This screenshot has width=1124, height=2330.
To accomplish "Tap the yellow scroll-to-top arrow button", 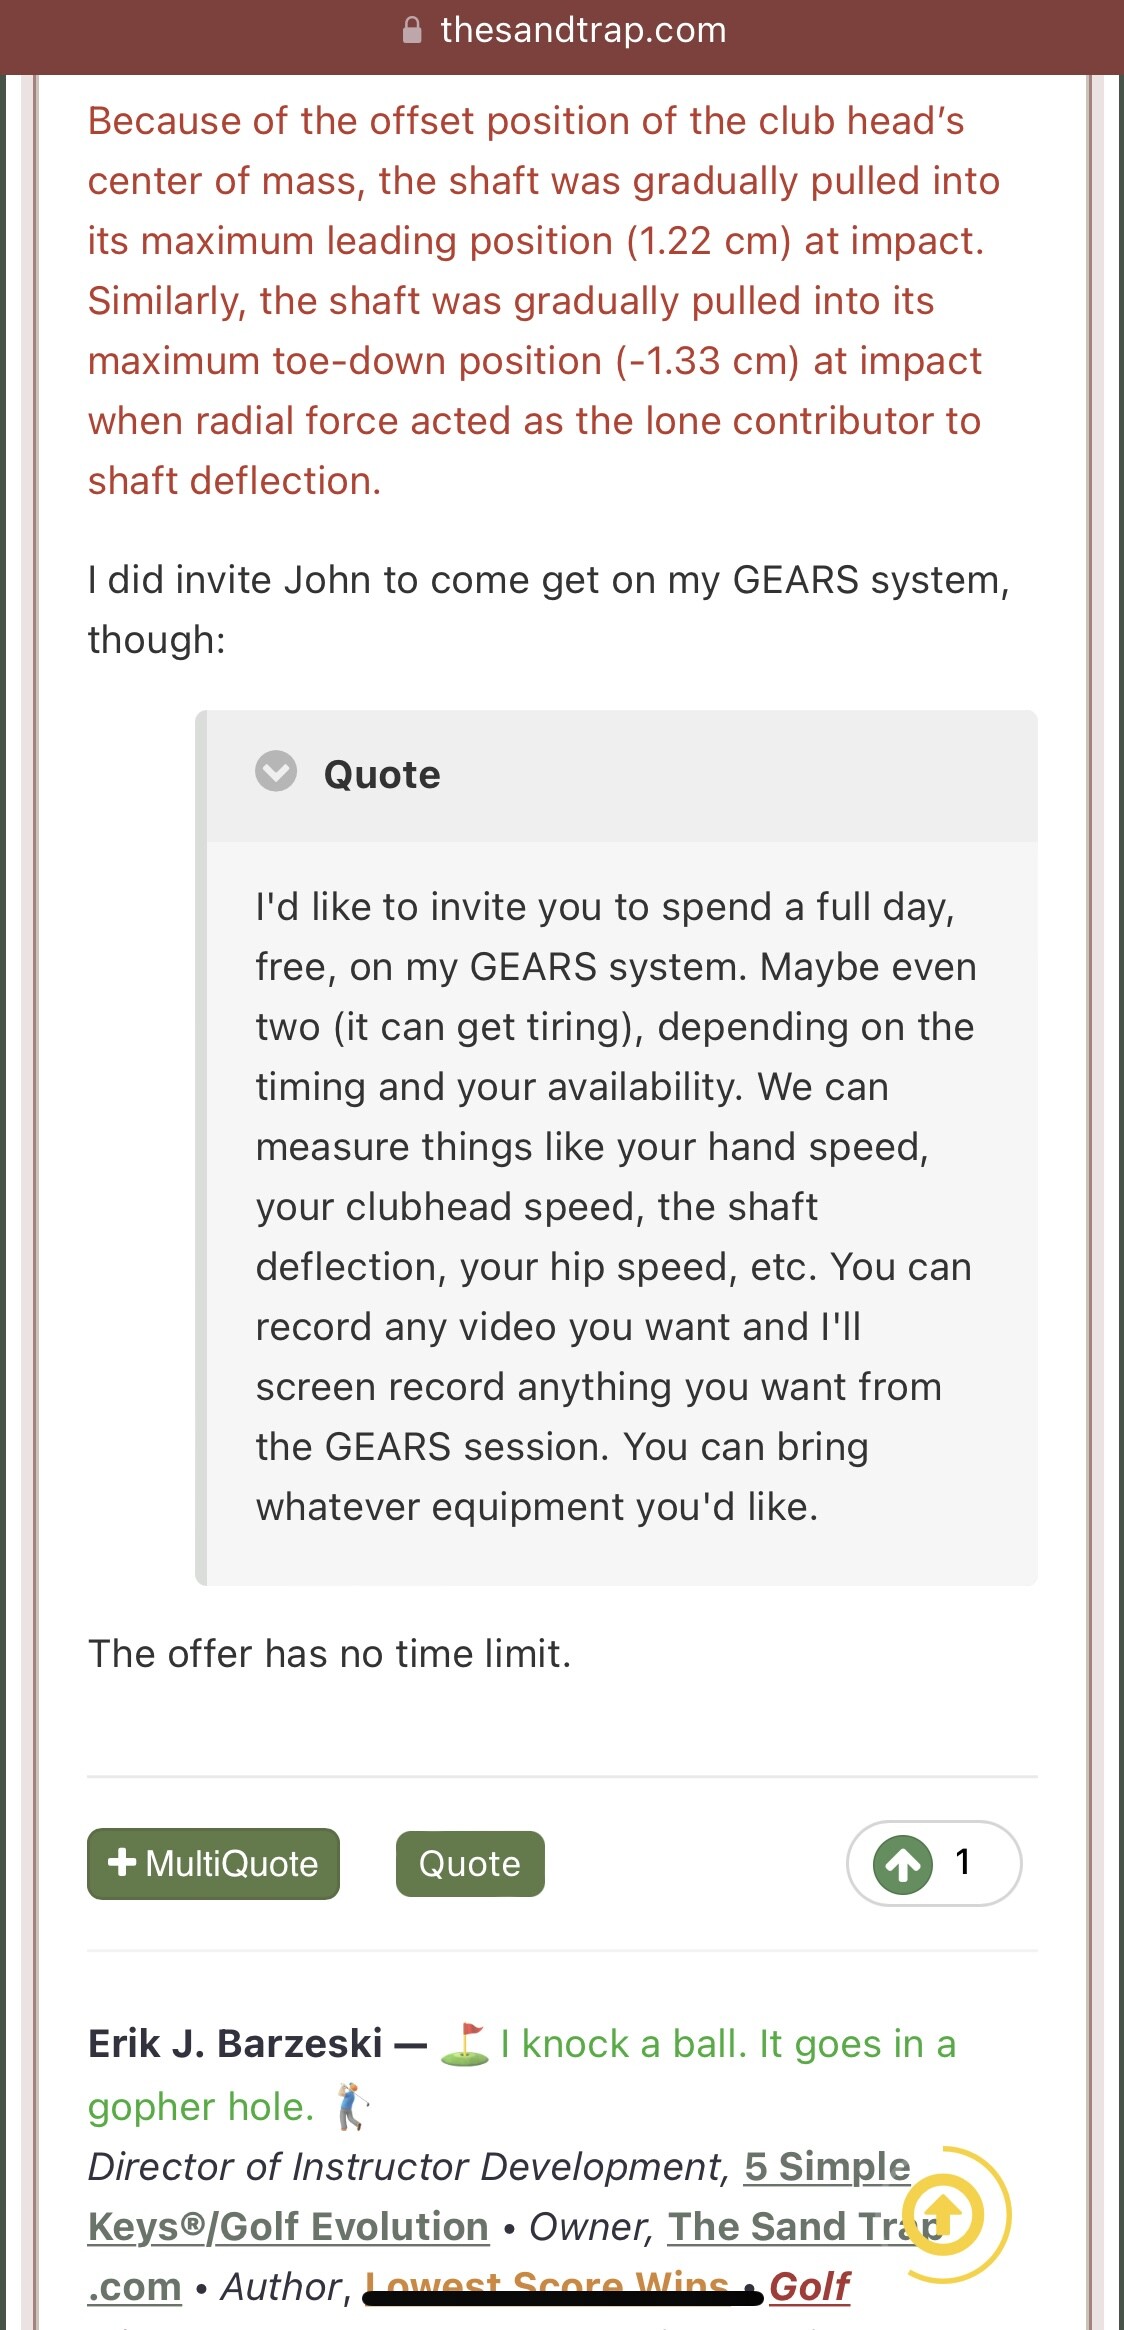I will click(x=945, y=2213).
